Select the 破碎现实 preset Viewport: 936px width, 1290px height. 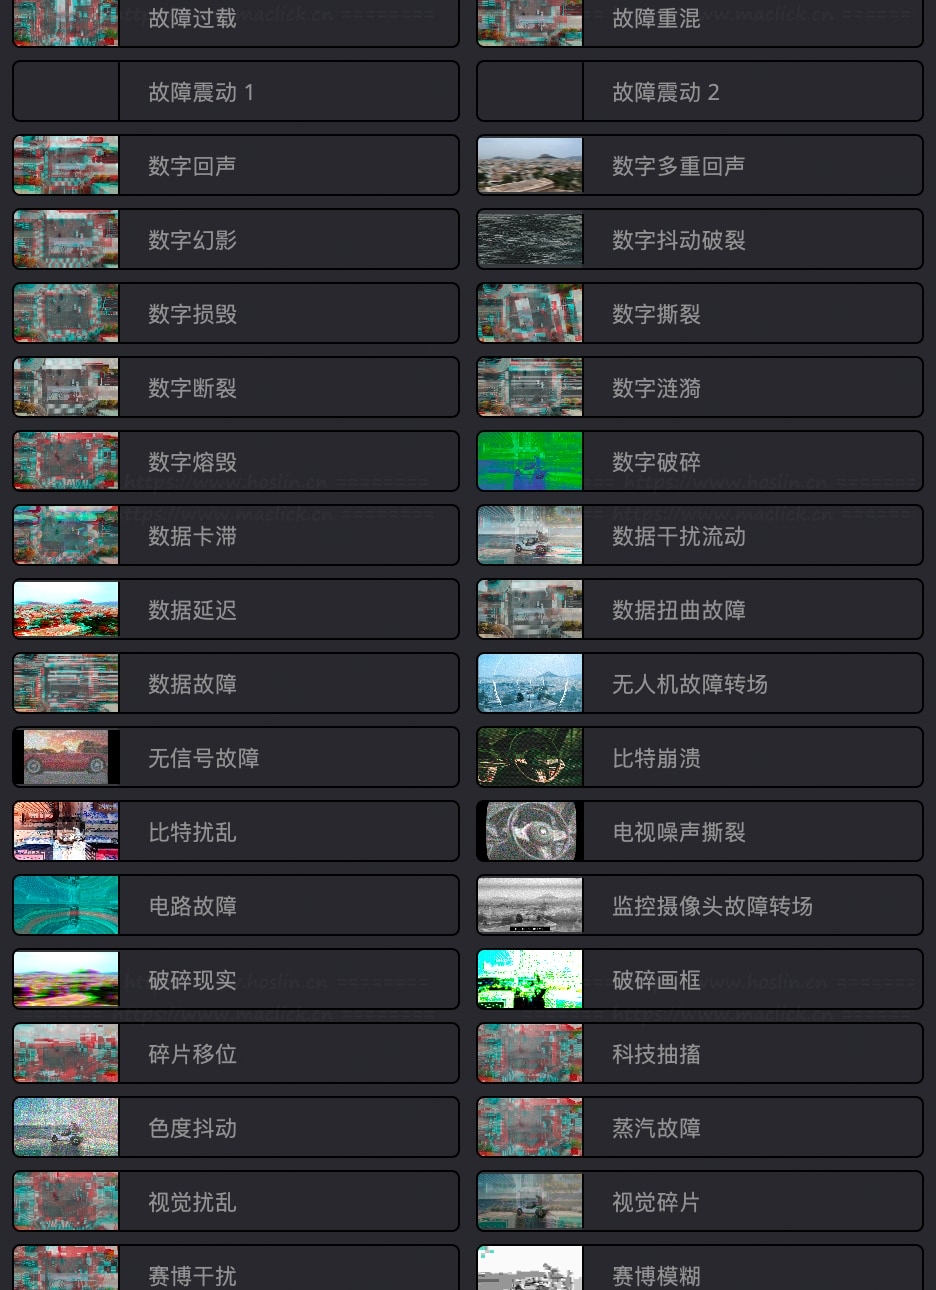[x=236, y=980]
